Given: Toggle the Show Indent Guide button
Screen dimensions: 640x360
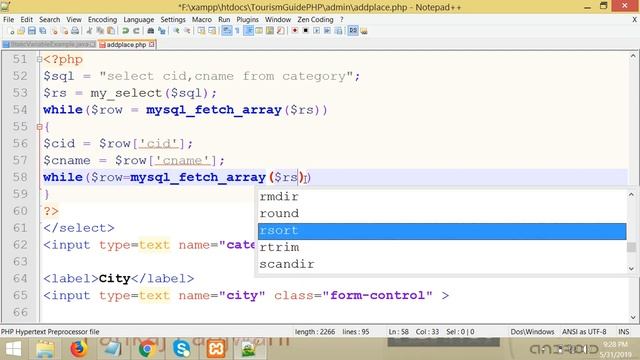Looking at the screenshot, I should coord(248,31).
